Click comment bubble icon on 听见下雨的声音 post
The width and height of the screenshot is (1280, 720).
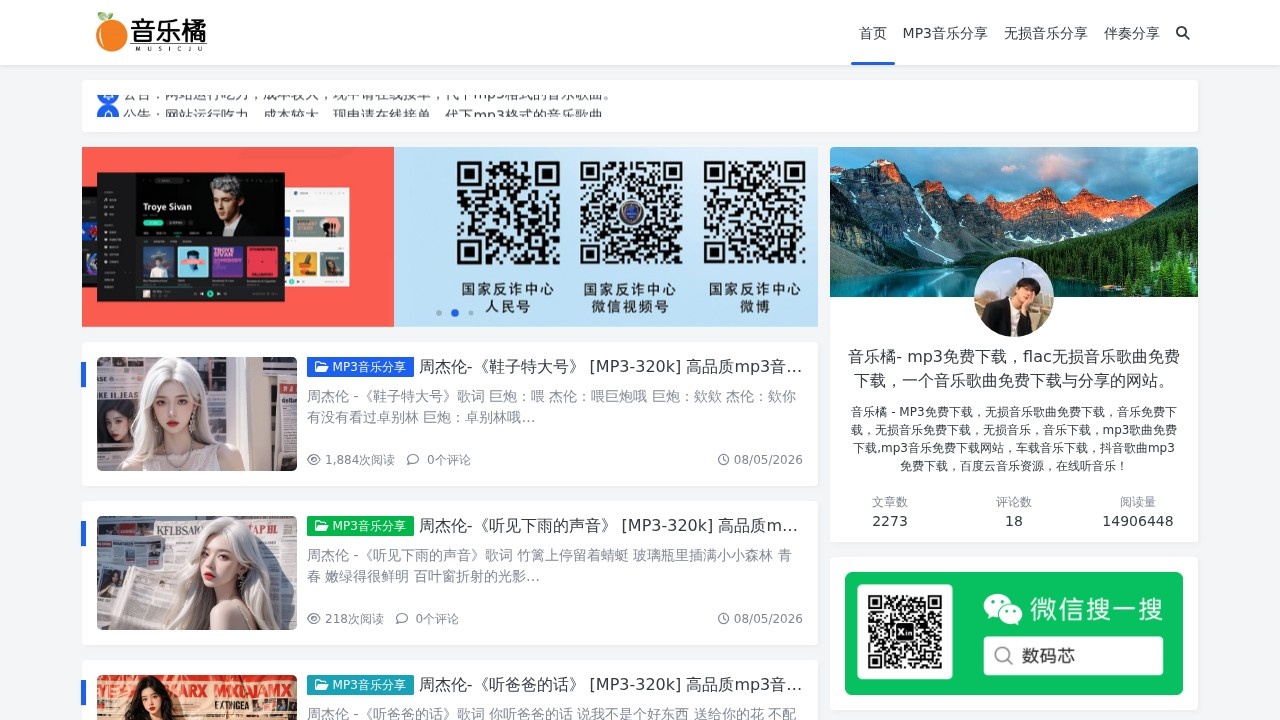[402, 619]
